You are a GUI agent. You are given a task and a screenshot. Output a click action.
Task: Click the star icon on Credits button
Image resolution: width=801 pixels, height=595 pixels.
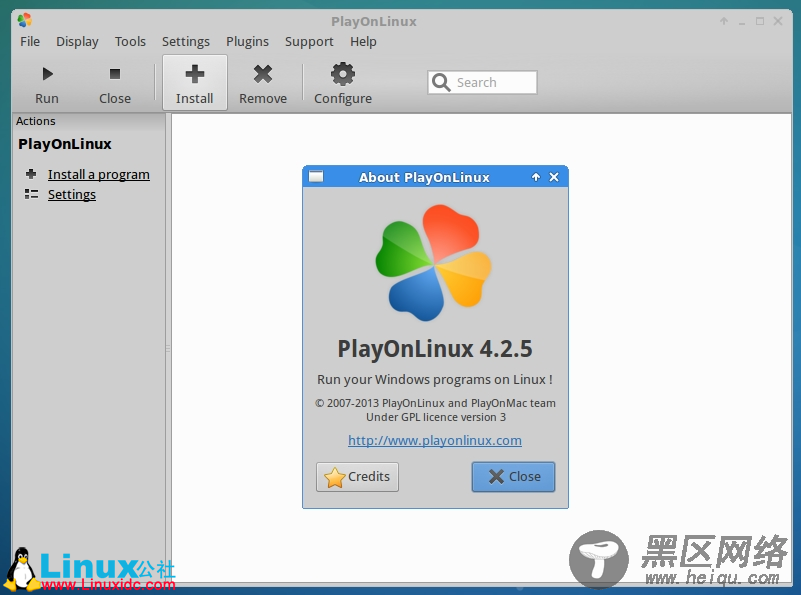[335, 478]
